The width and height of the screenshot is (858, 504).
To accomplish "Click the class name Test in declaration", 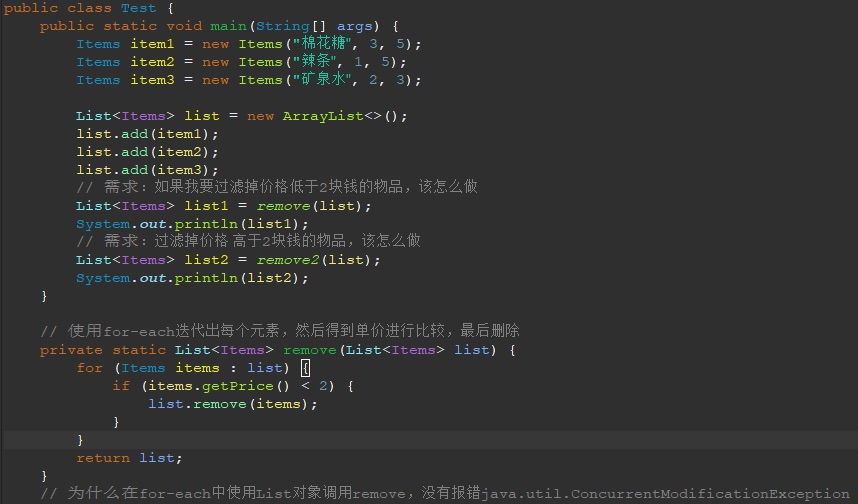I will coord(138,8).
